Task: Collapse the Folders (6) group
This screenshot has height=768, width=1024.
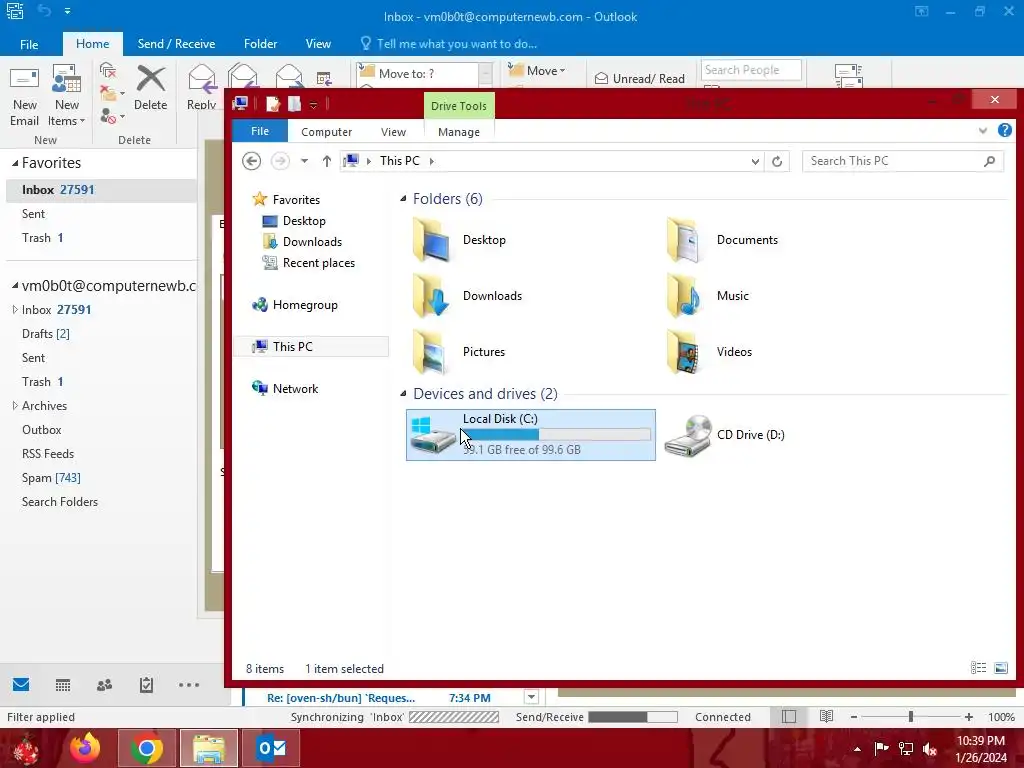Action: pos(403,199)
